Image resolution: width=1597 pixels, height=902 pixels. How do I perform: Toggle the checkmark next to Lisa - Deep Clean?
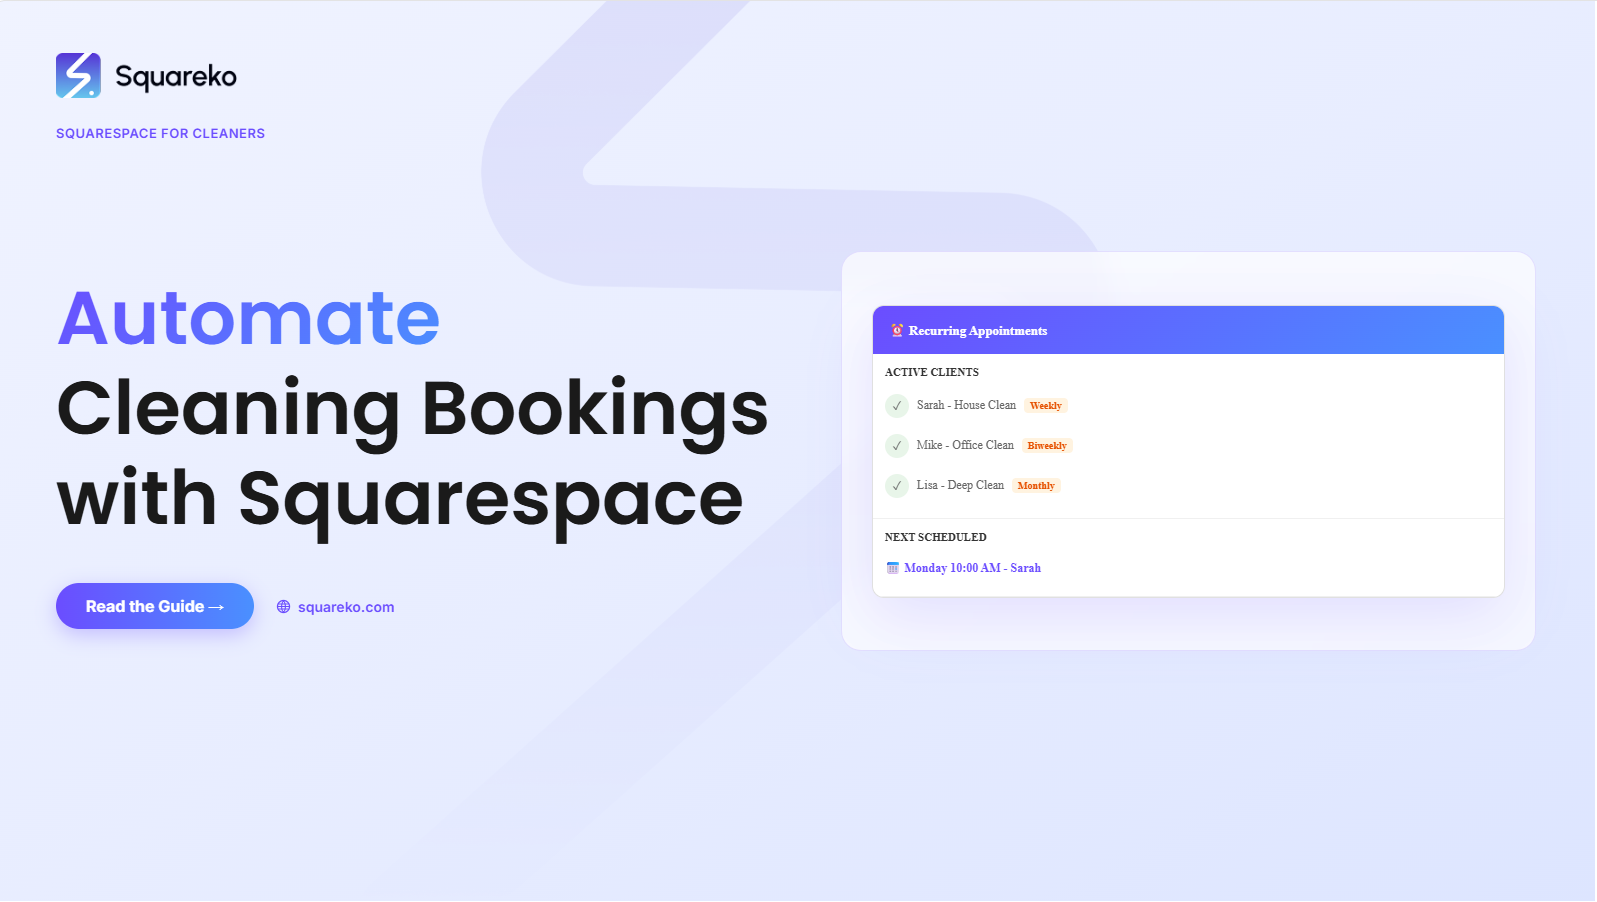897,486
